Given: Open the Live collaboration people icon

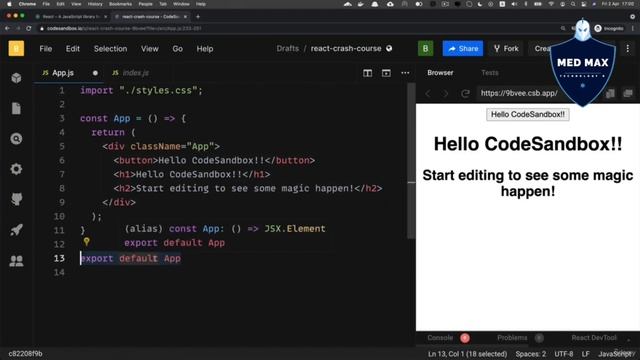Looking at the screenshot, I should (16, 260).
